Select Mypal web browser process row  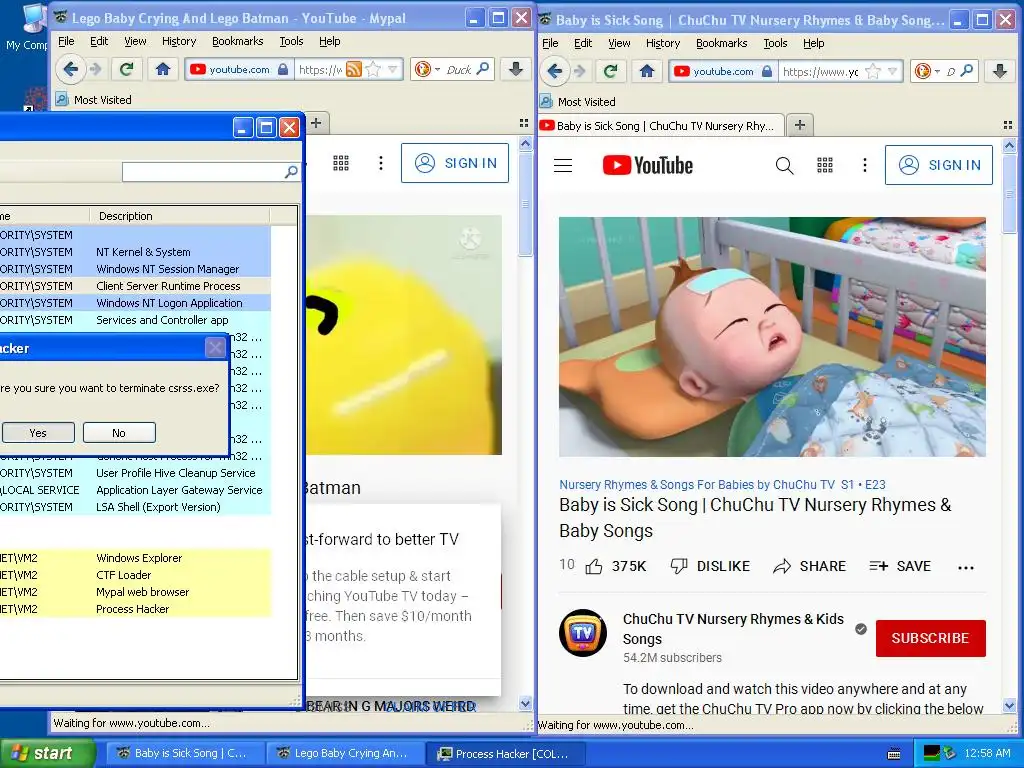click(135, 592)
